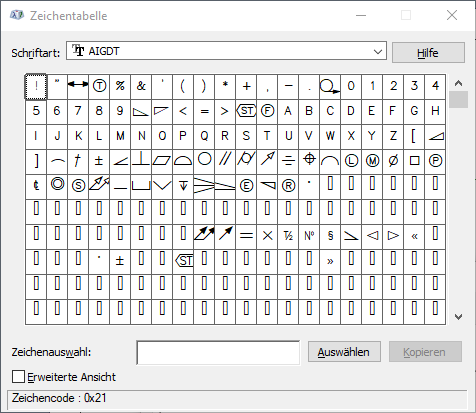The image size is (476, 413).
Task: Grab the character grid scrollbar thumb
Action: (x=458, y=99)
